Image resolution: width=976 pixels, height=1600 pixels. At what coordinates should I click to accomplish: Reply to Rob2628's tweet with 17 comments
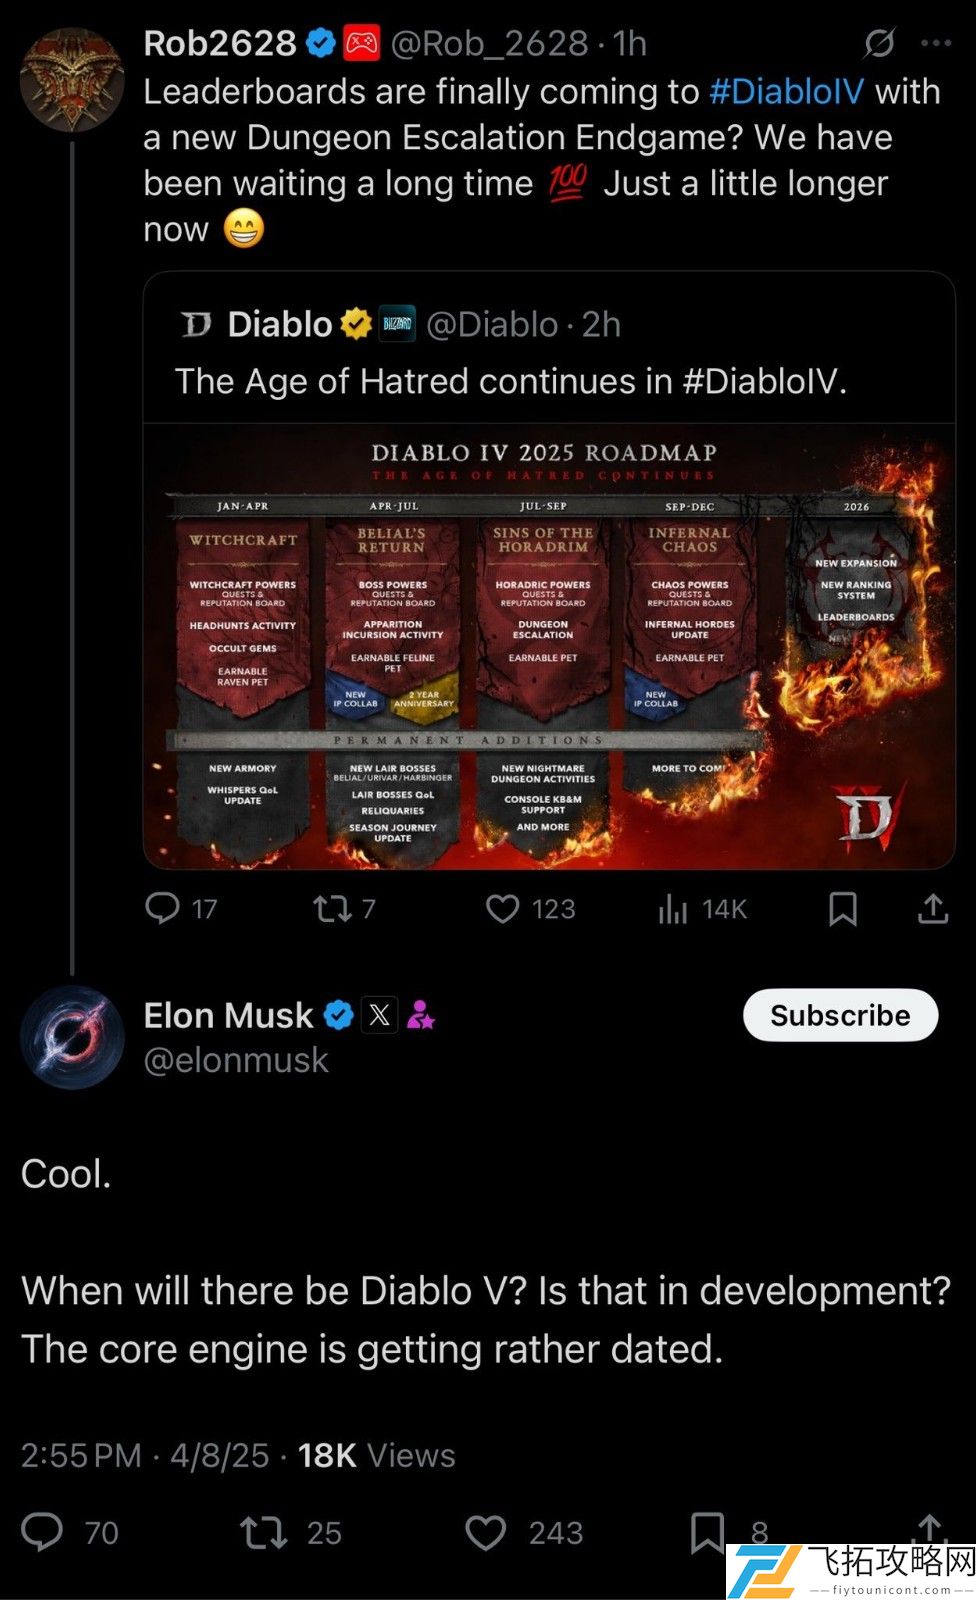tap(181, 909)
